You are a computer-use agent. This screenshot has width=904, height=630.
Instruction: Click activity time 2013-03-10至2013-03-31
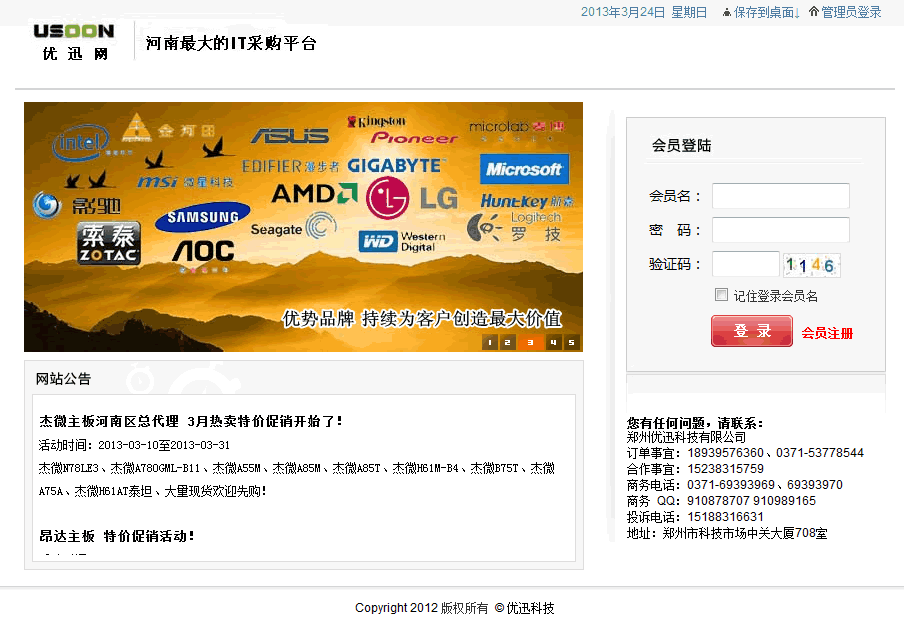(x=164, y=445)
